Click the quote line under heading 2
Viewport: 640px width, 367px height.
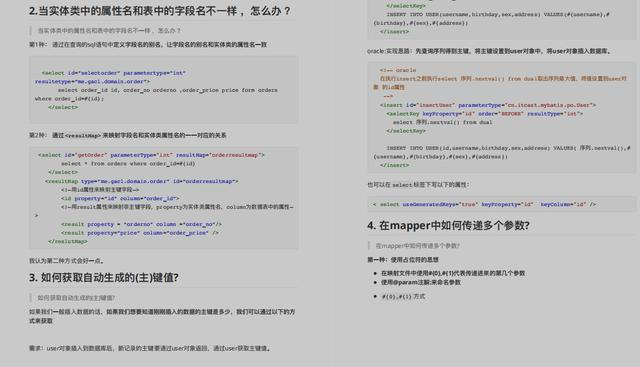[109, 31]
